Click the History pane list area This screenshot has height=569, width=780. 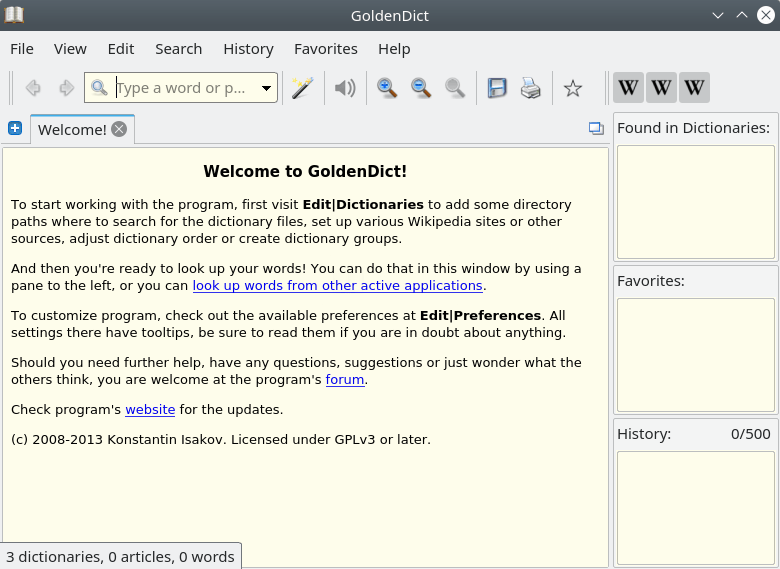(x=696, y=507)
